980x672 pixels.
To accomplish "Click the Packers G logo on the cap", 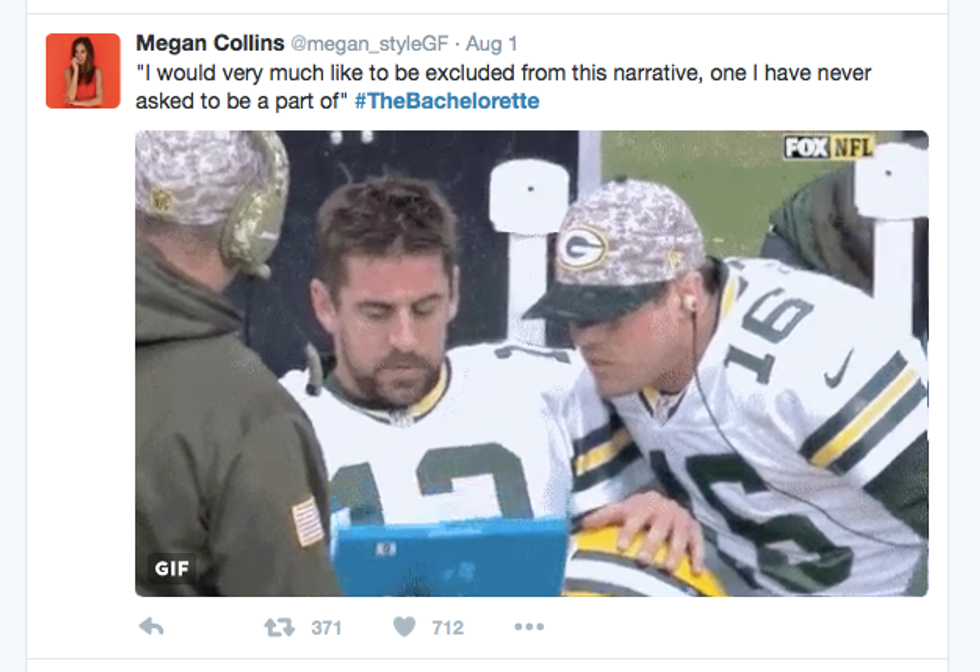I will click(x=582, y=248).
